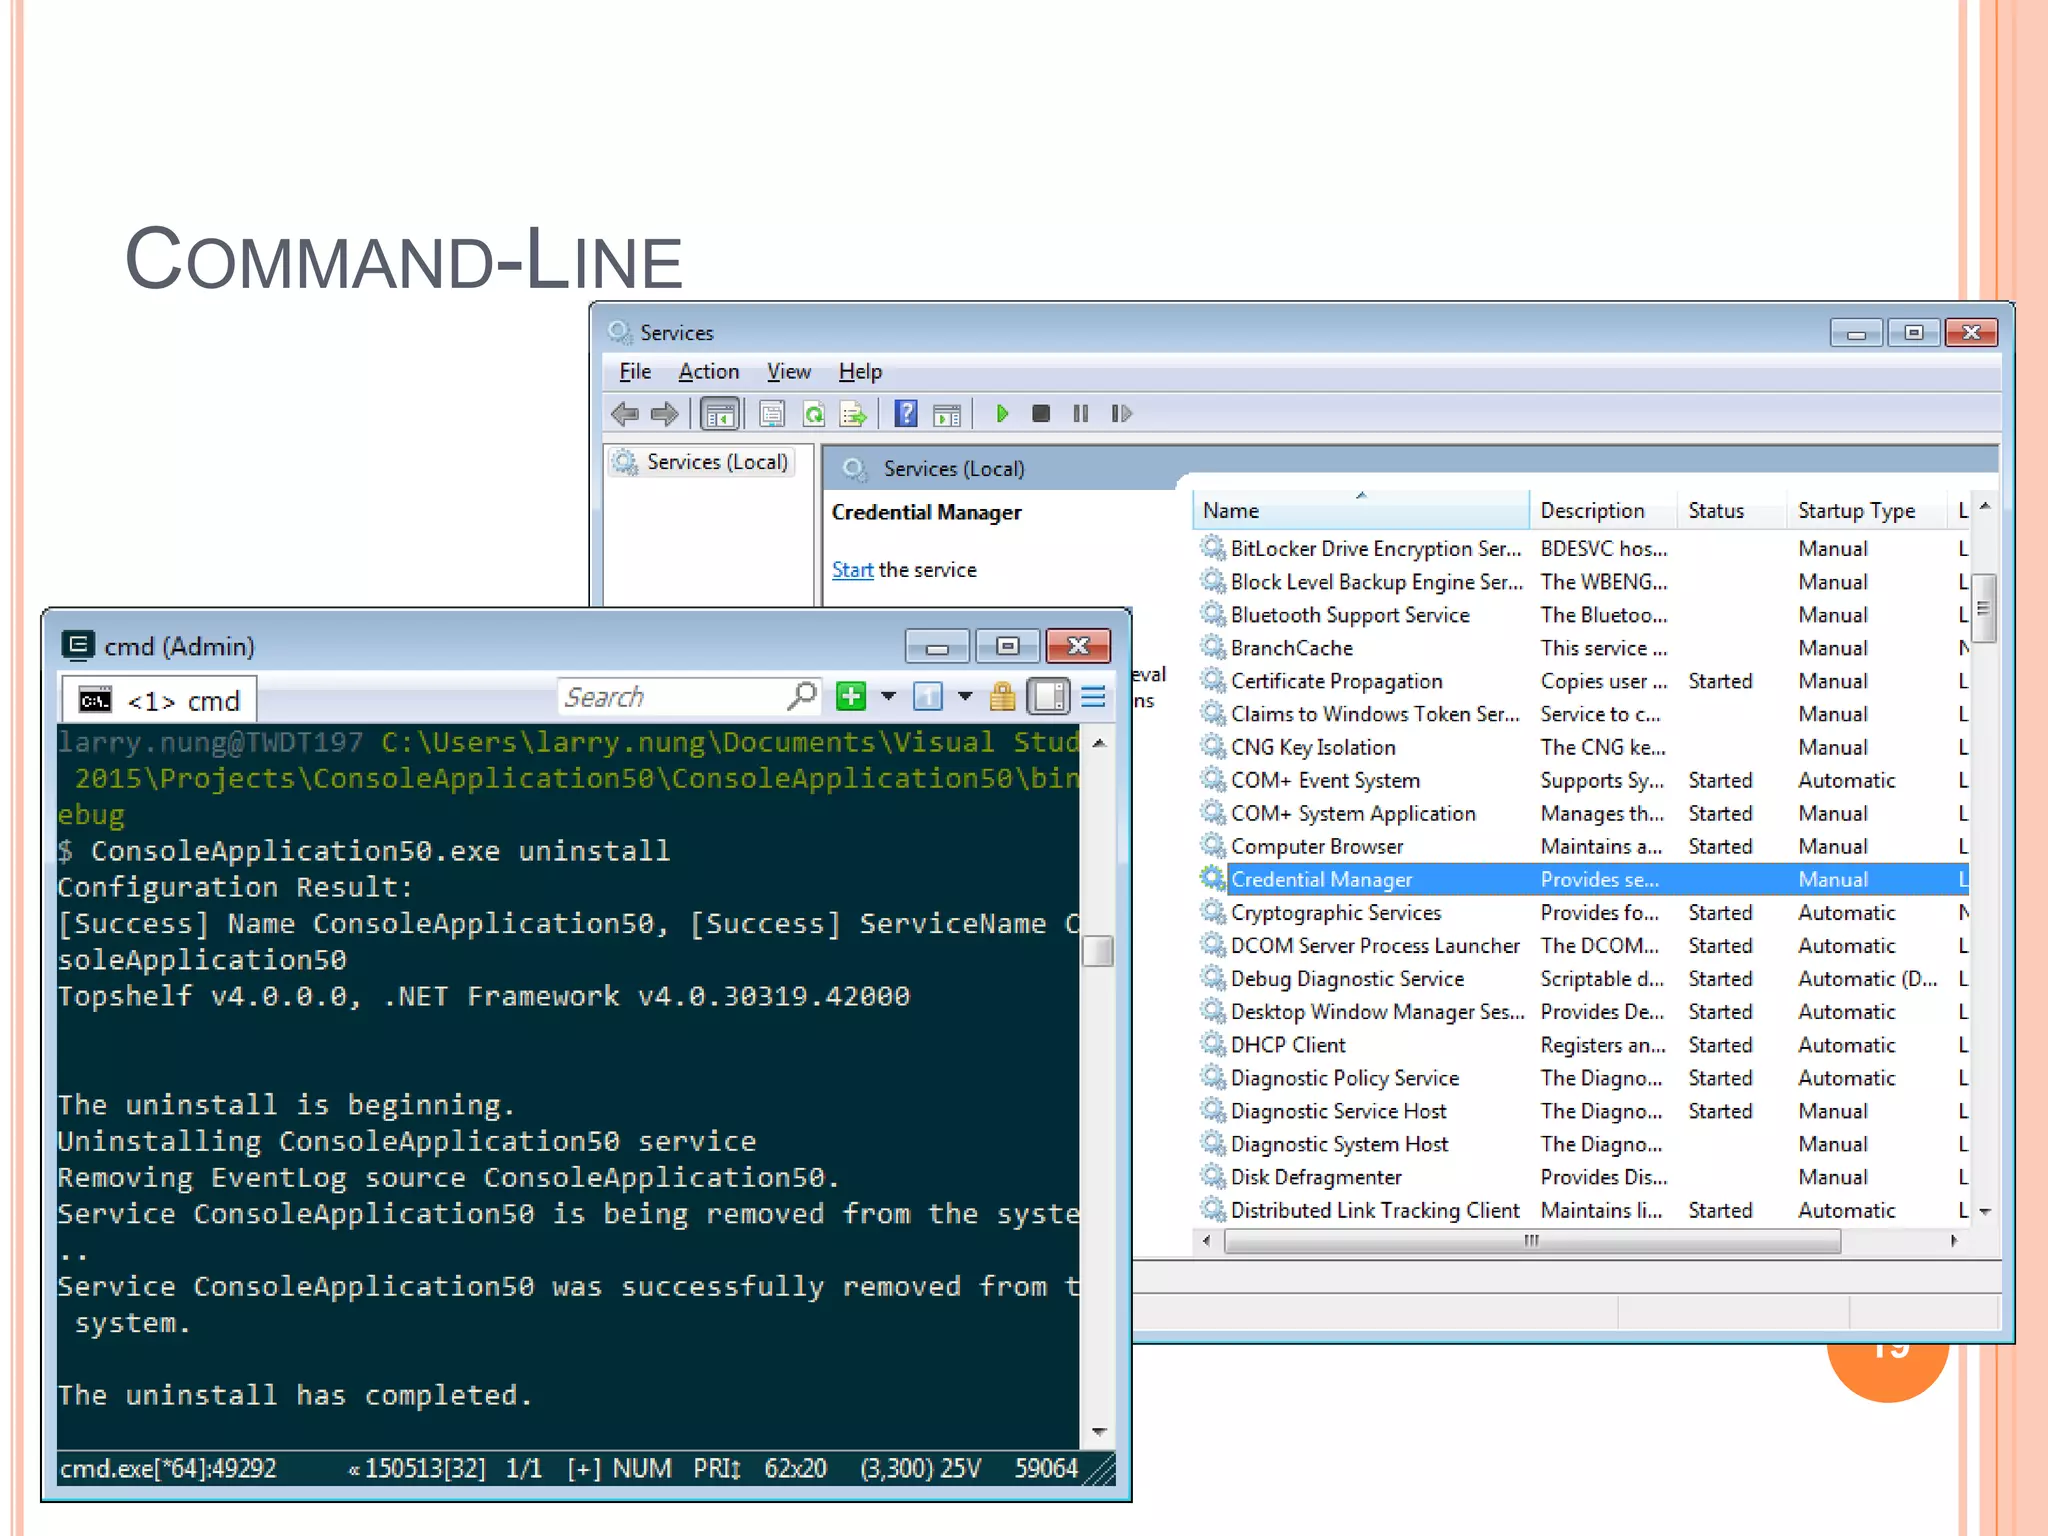Open the Help menu in Services
This screenshot has height=1536, width=2048.
tap(860, 372)
